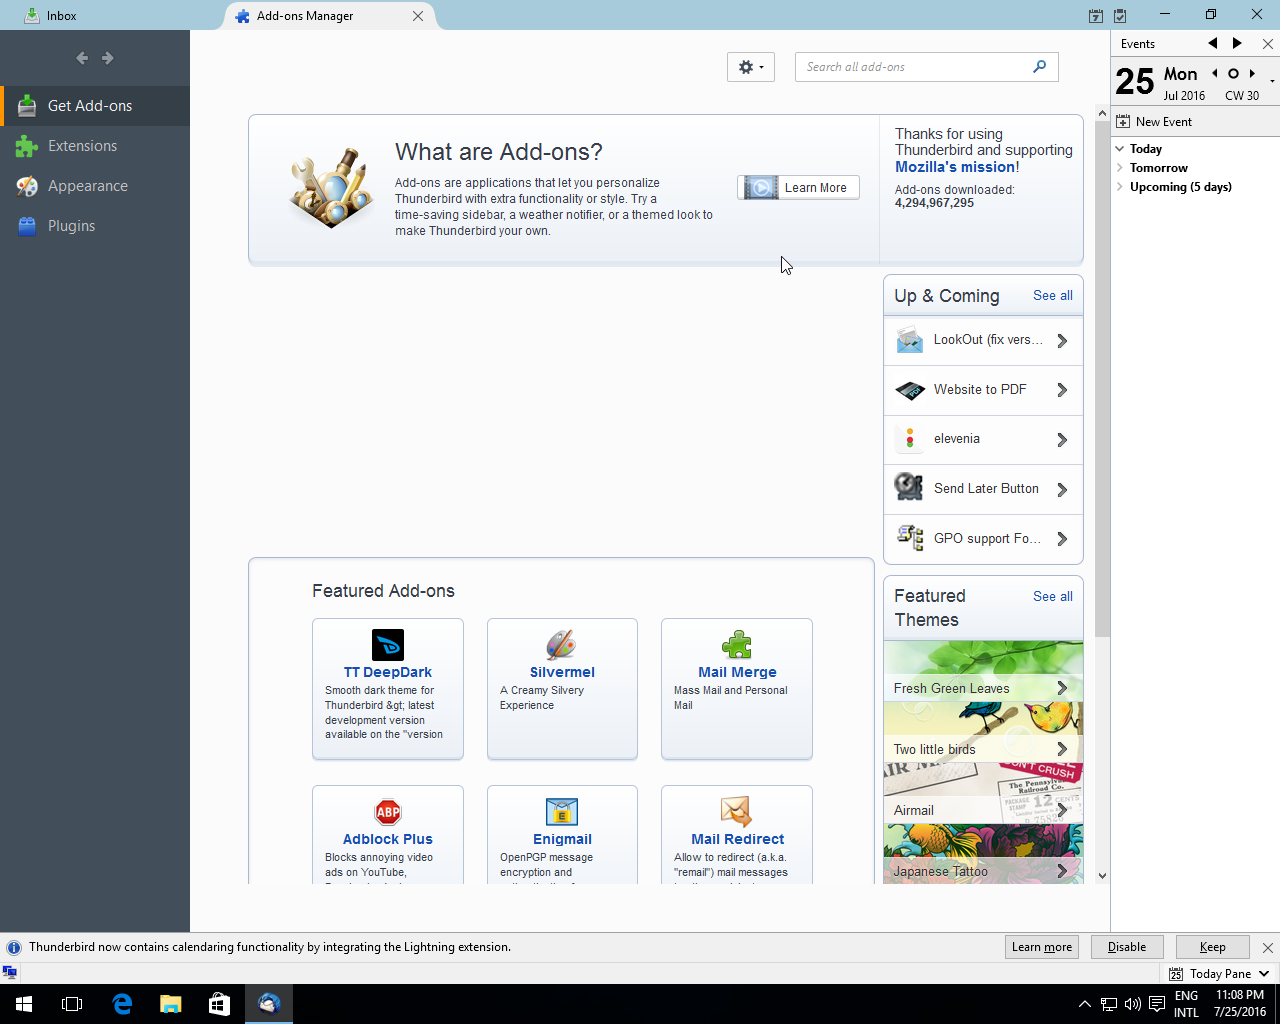Open the Extensions category
The height and width of the screenshot is (1024, 1280).
pyautogui.click(x=95, y=146)
